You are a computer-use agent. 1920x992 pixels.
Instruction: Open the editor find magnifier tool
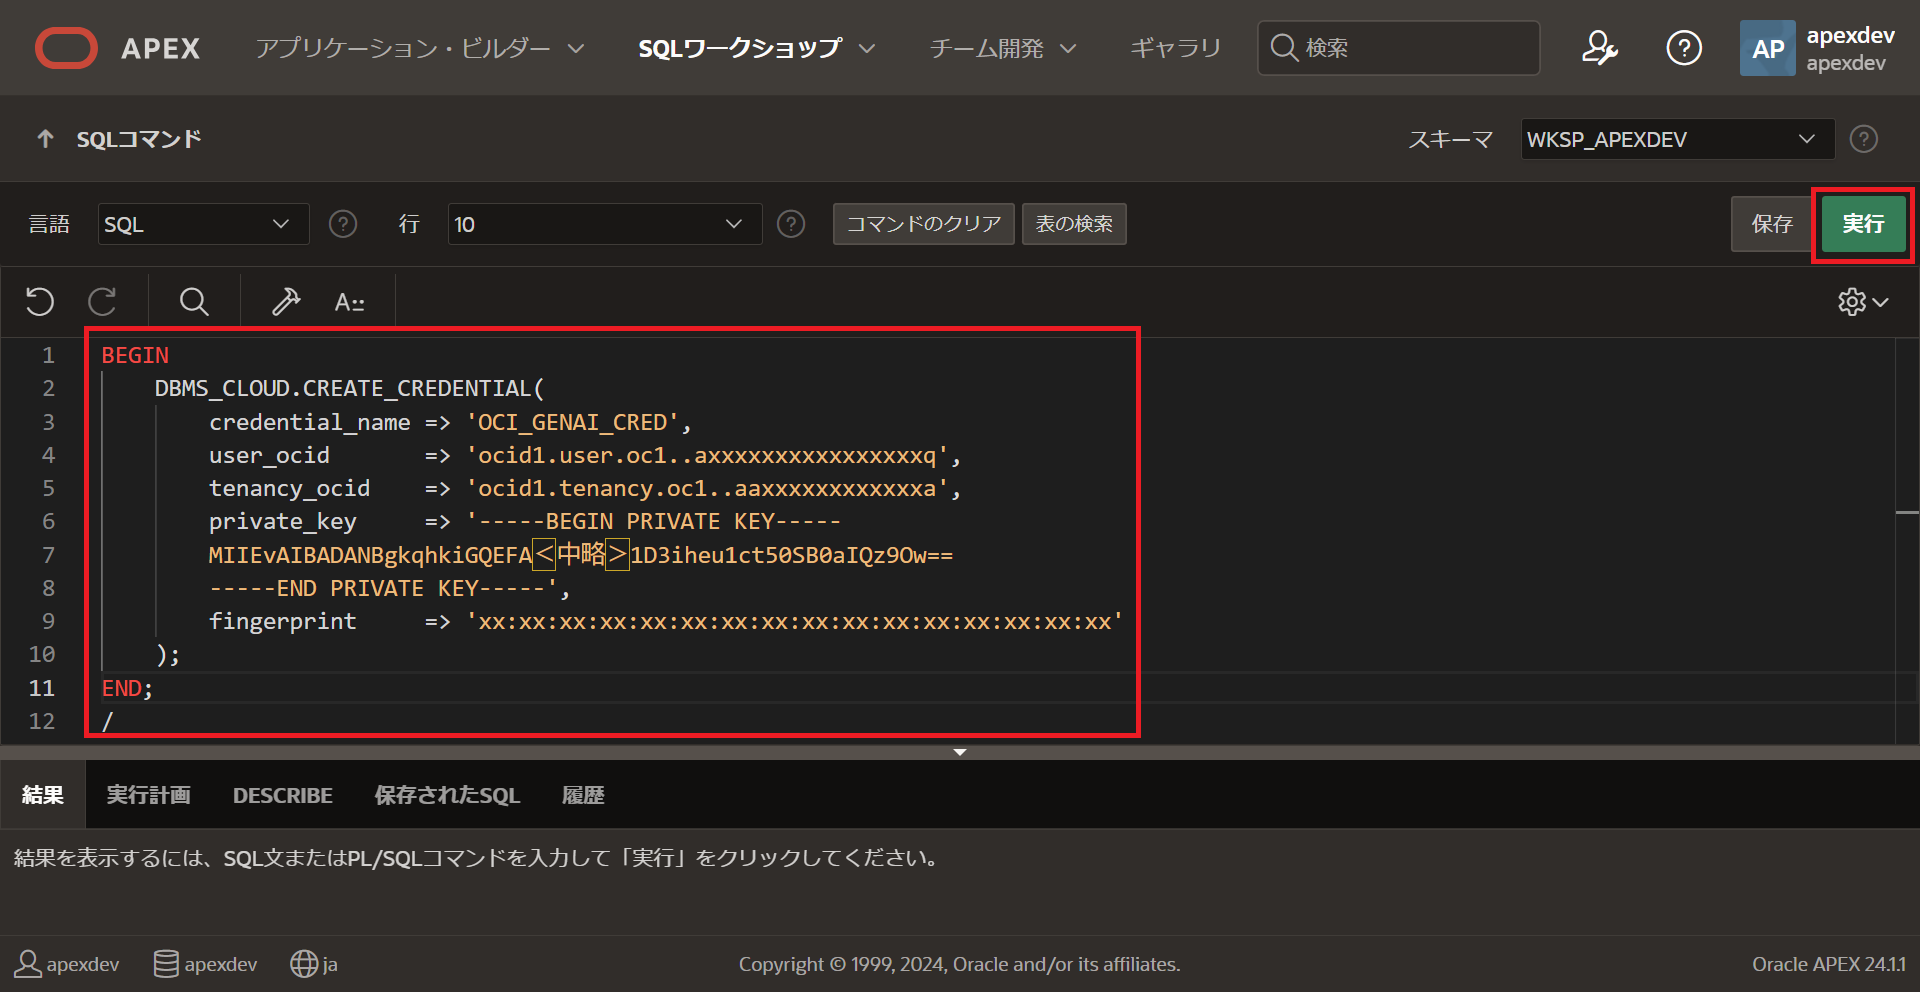(x=194, y=301)
